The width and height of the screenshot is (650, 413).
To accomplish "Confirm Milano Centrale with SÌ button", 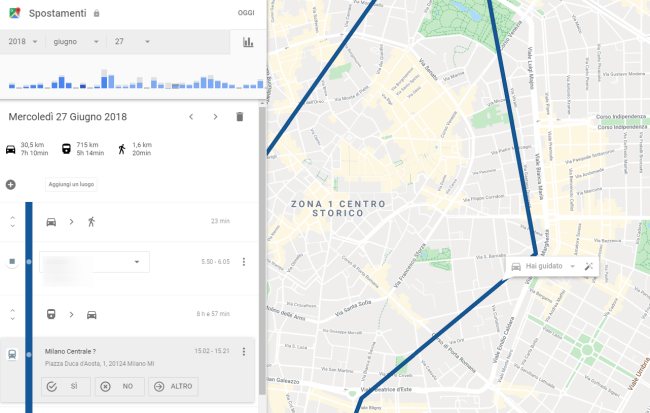I will point(66,386).
